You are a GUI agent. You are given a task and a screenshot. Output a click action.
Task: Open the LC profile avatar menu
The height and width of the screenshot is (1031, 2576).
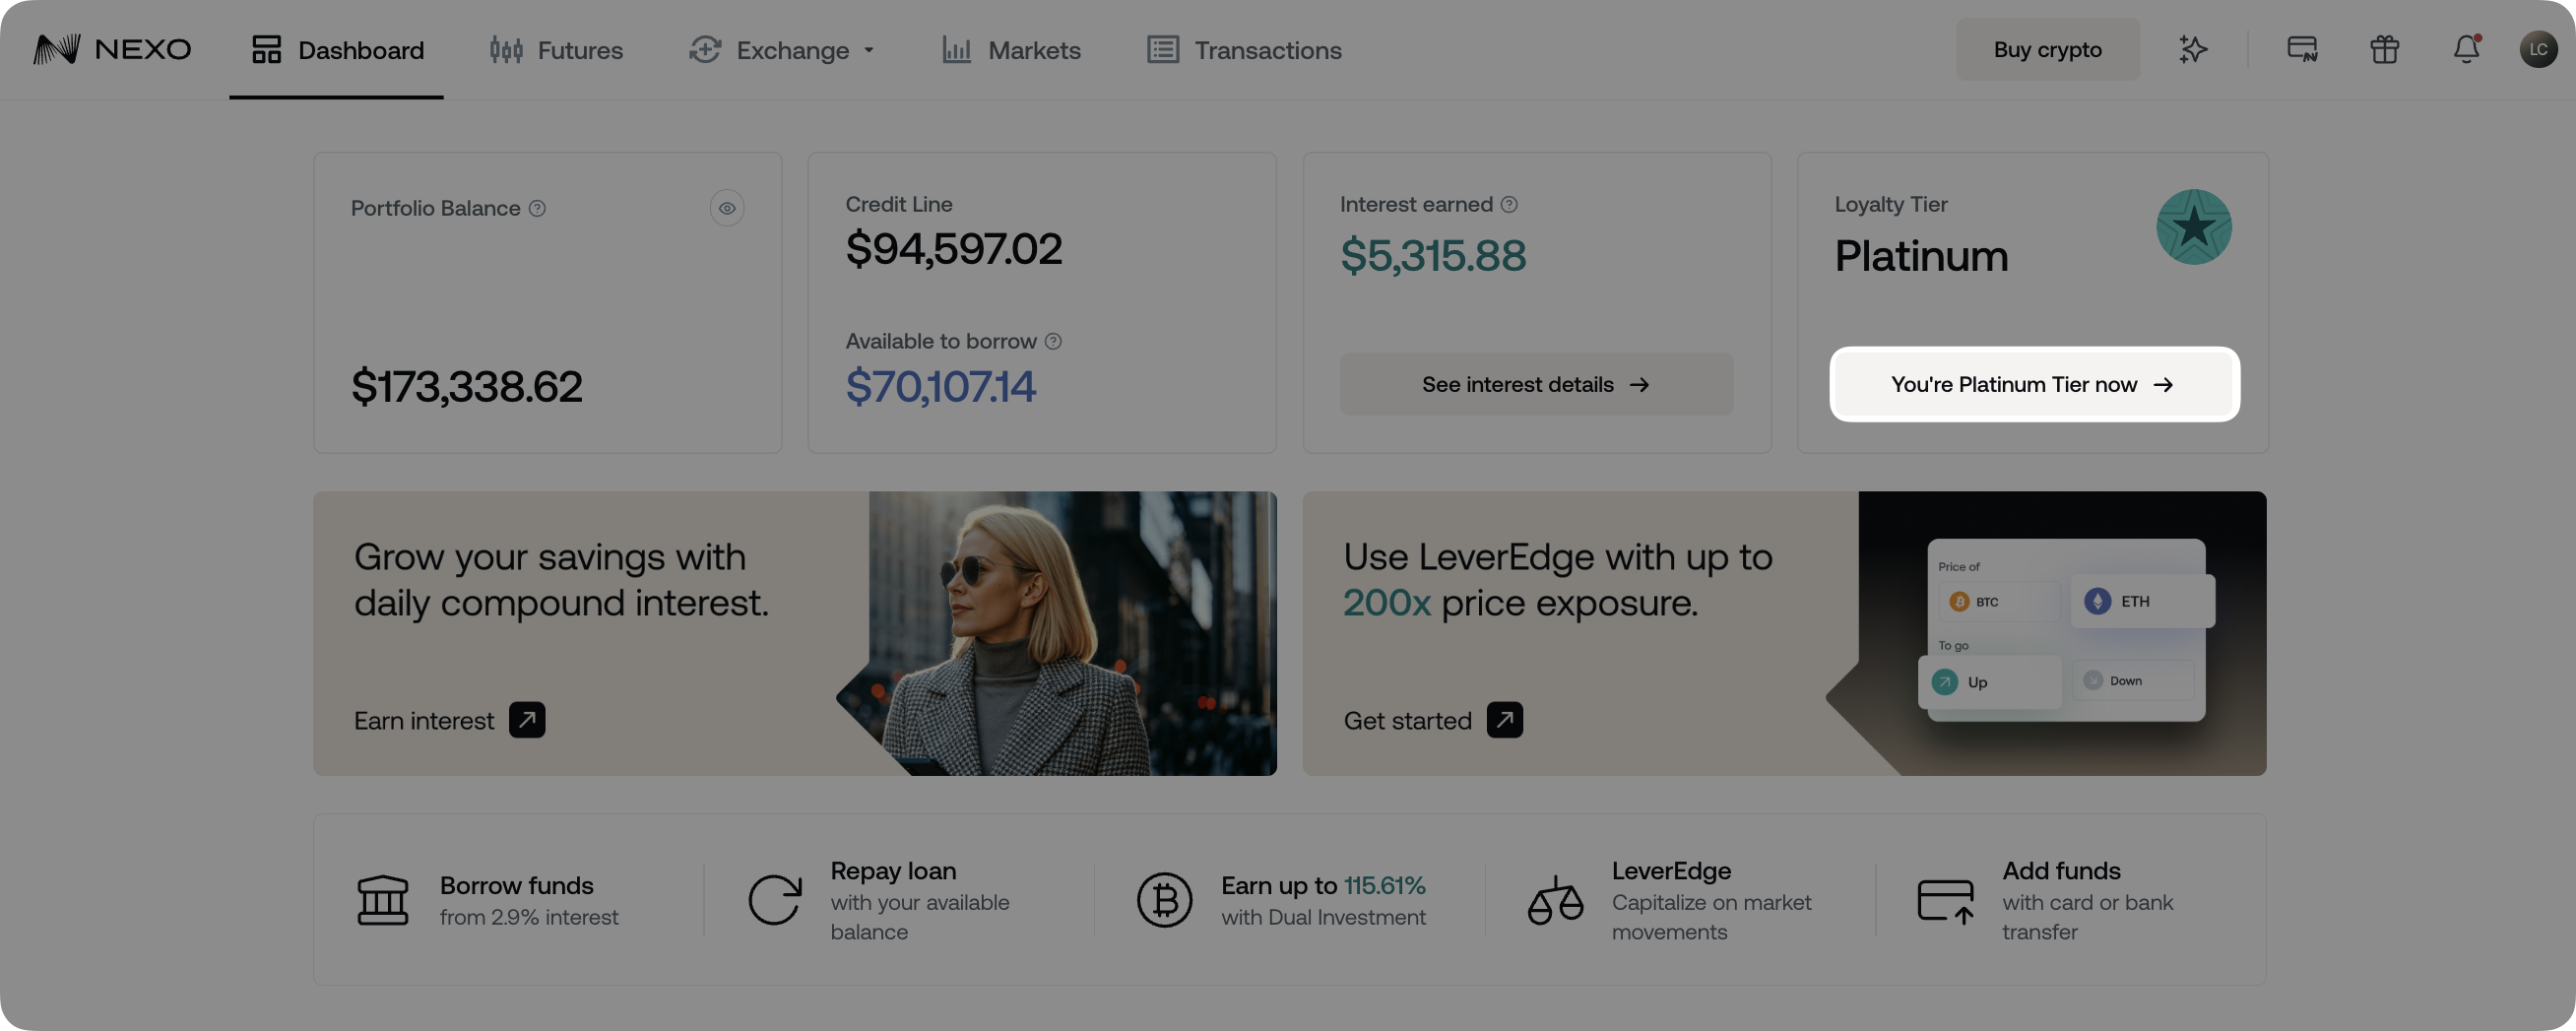[x=2539, y=48]
